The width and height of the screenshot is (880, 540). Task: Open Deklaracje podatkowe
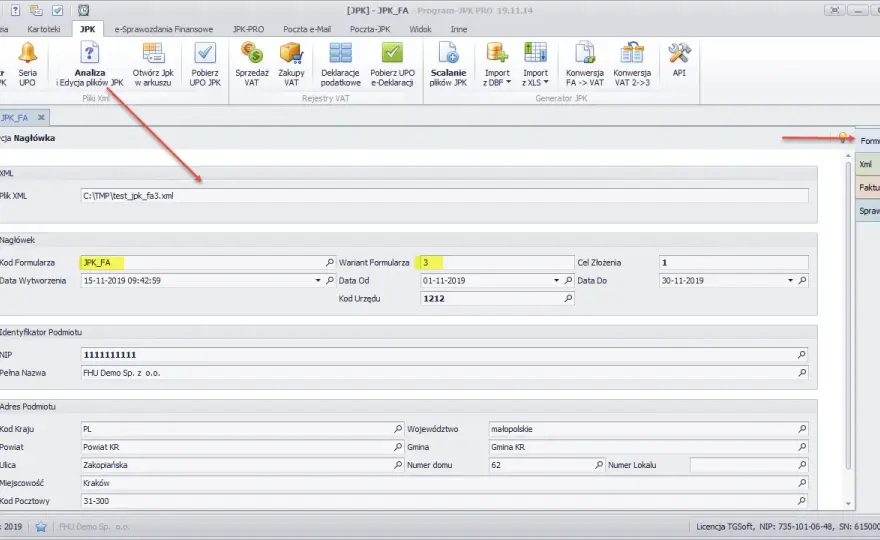[x=341, y=65]
